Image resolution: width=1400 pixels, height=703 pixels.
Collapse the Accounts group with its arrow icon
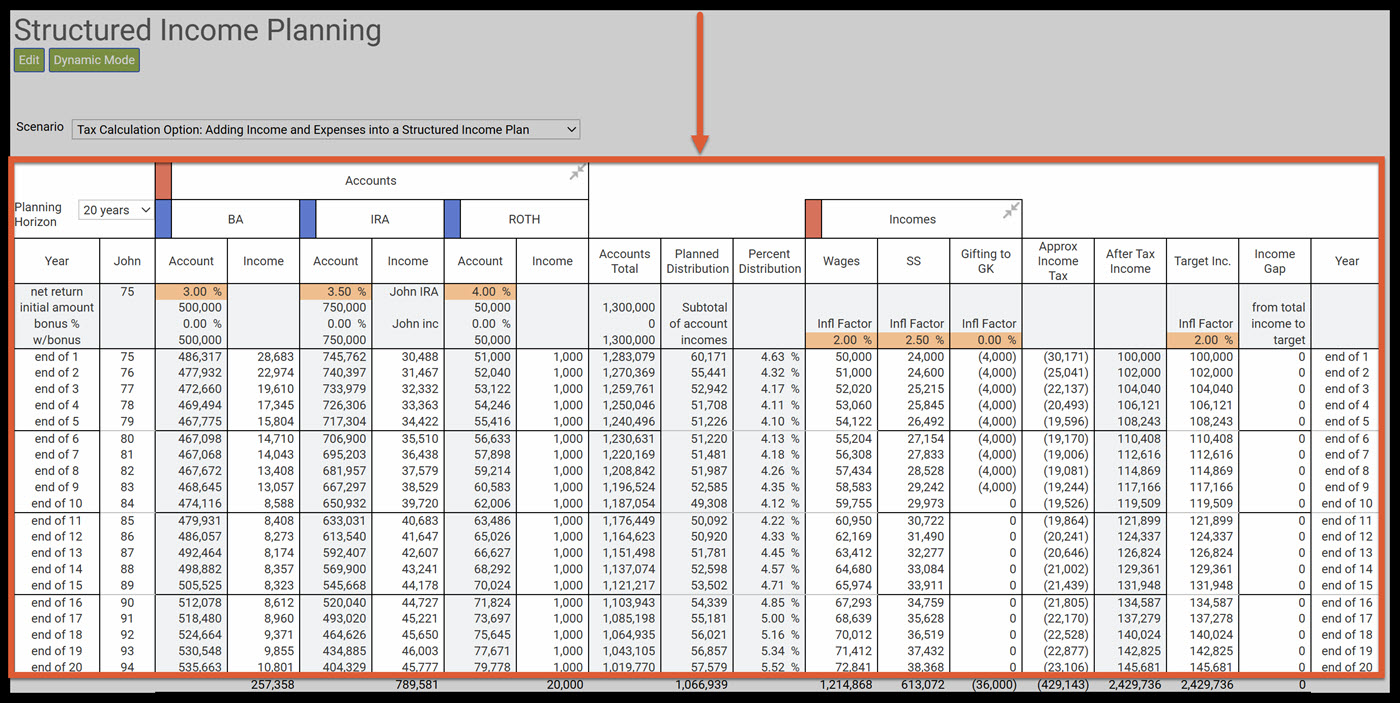577,173
